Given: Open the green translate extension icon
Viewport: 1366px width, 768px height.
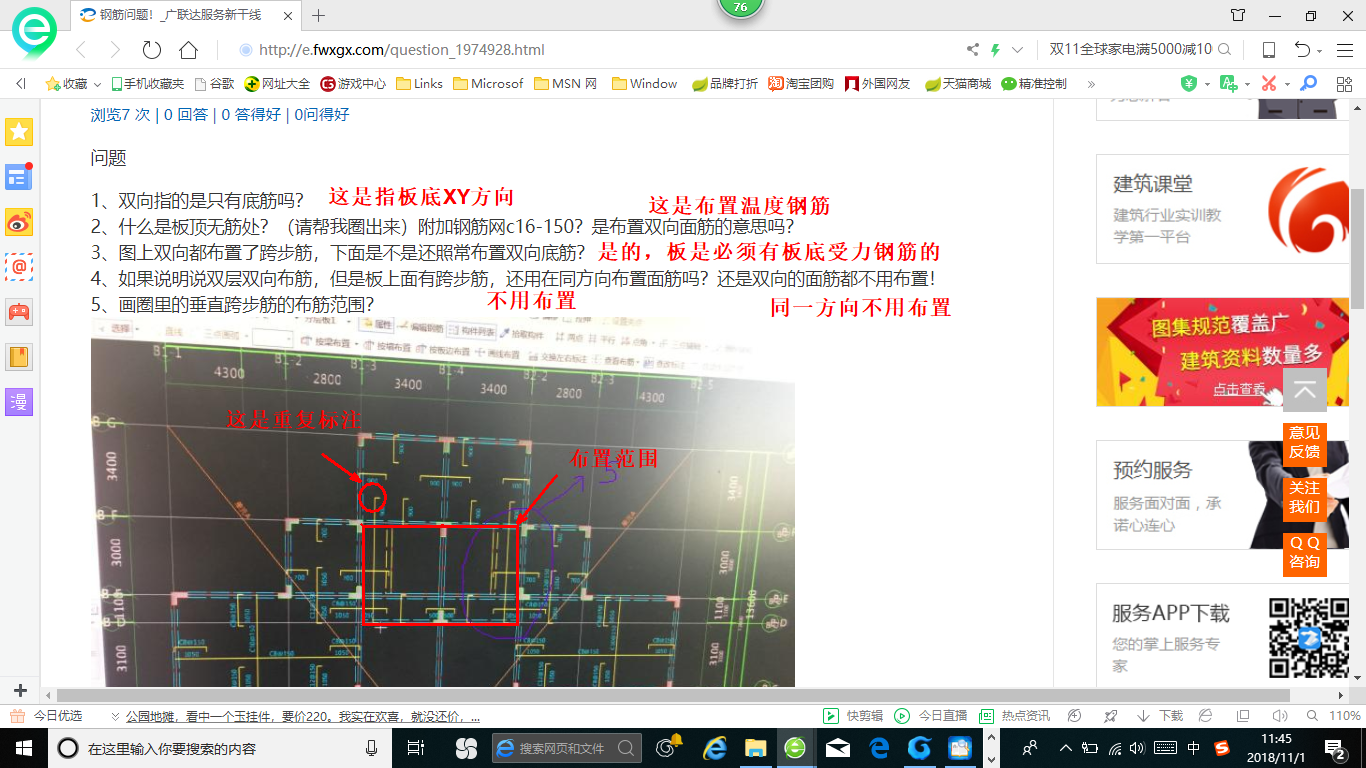Looking at the screenshot, I should (x=1228, y=84).
